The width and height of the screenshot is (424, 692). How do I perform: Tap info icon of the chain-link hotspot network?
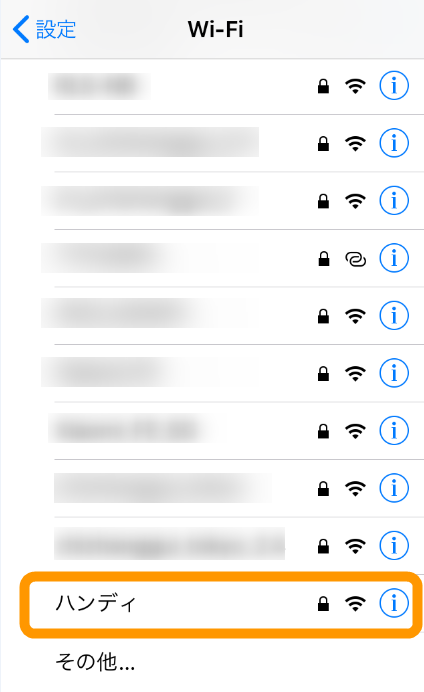394,258
